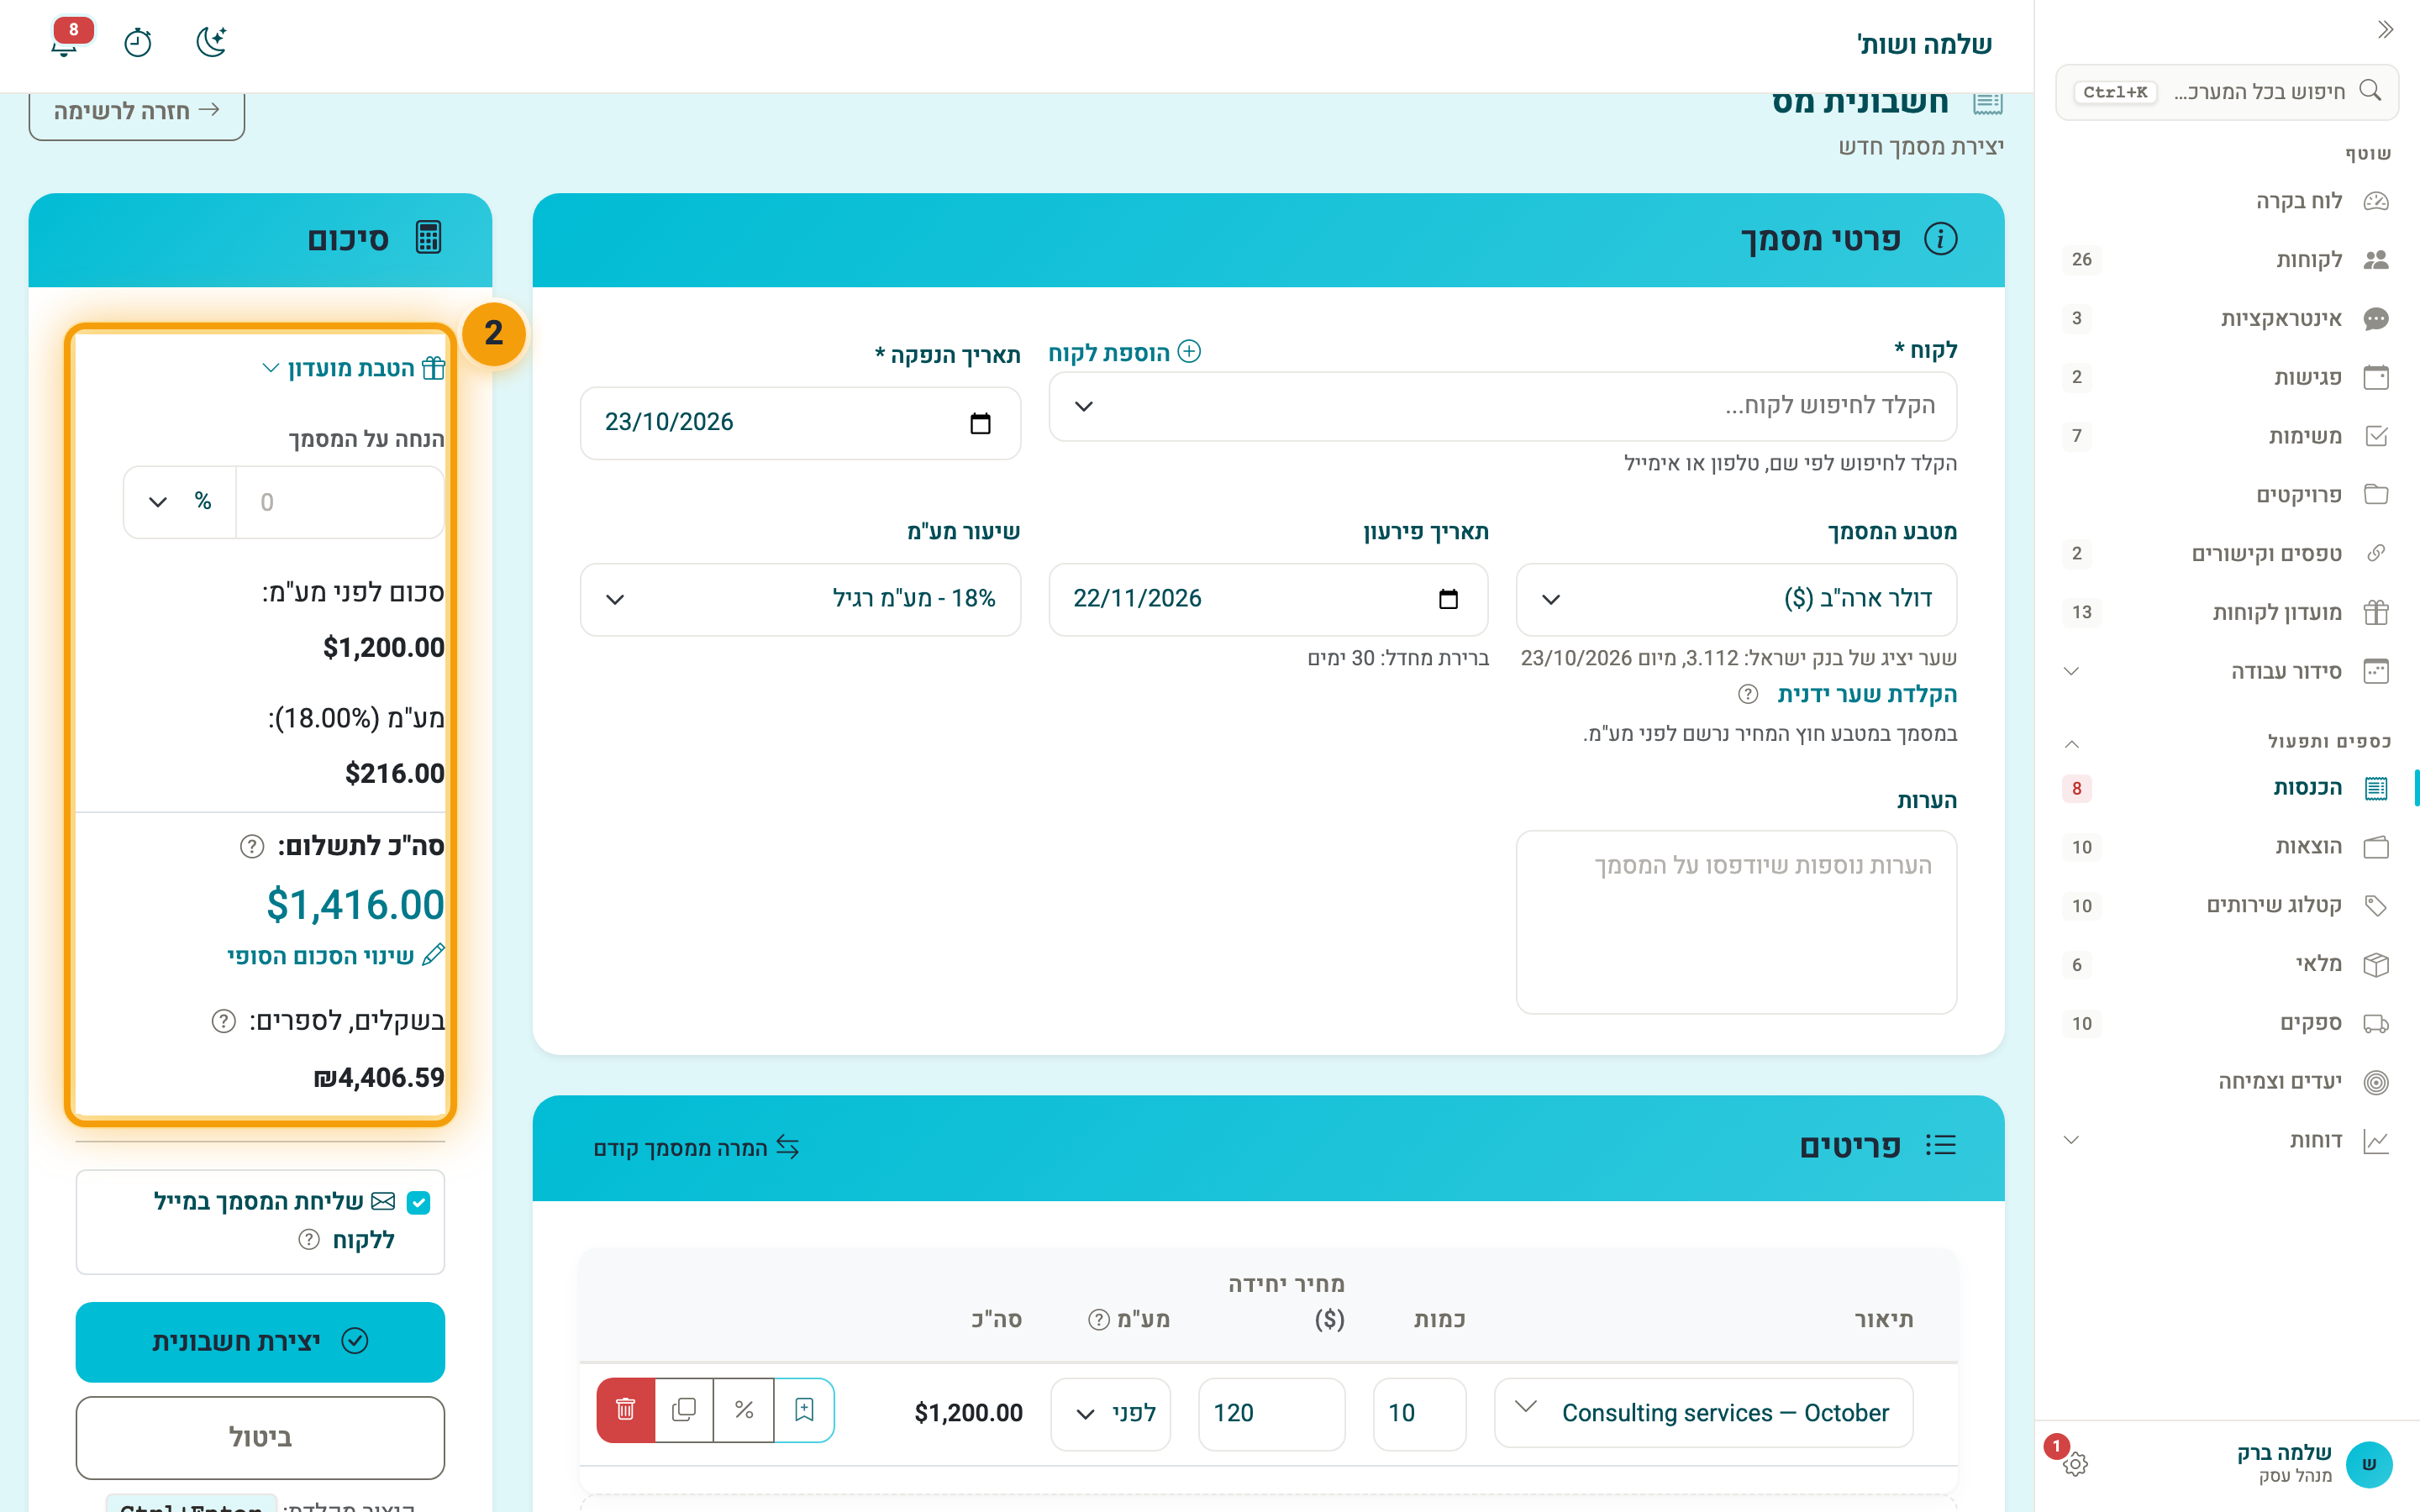The height and width of the screenshot is (1512, 2420).
Task: Open שיעור מע"מ VAT rate dropdown
Action: 800,599
